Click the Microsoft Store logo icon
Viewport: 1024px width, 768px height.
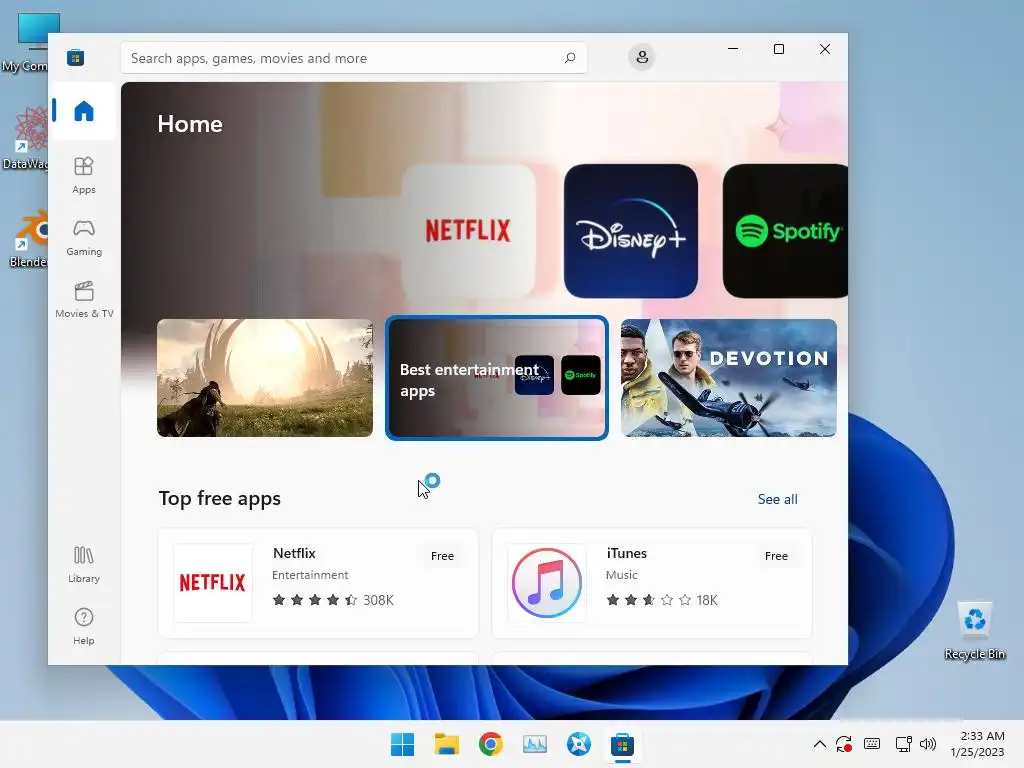tap(75, 58)
